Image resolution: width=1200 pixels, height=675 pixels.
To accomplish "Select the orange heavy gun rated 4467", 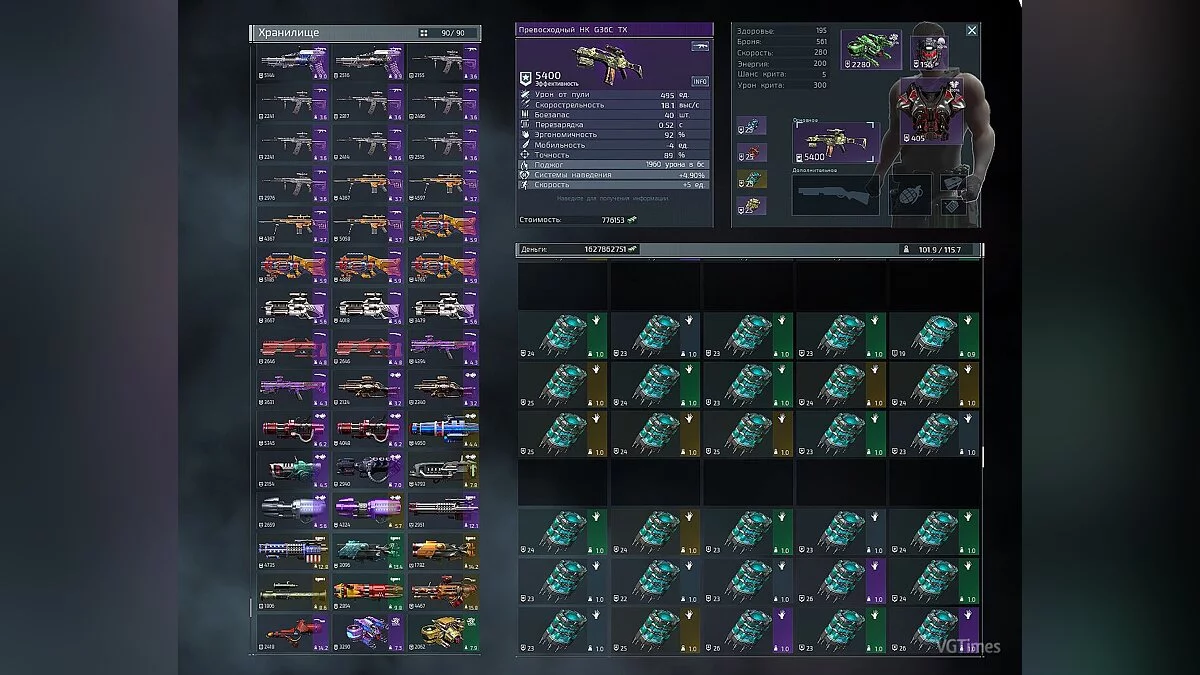I will tap(443, 592).
